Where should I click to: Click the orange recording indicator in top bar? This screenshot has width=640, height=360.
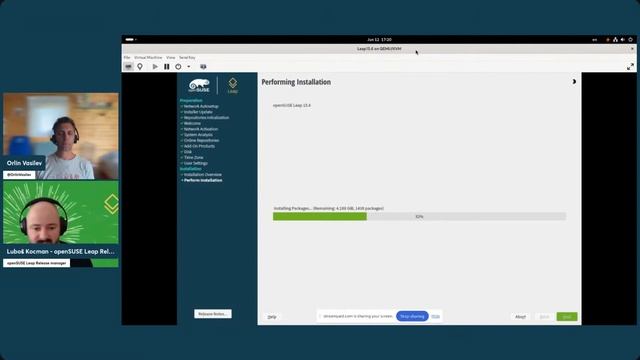607,40
